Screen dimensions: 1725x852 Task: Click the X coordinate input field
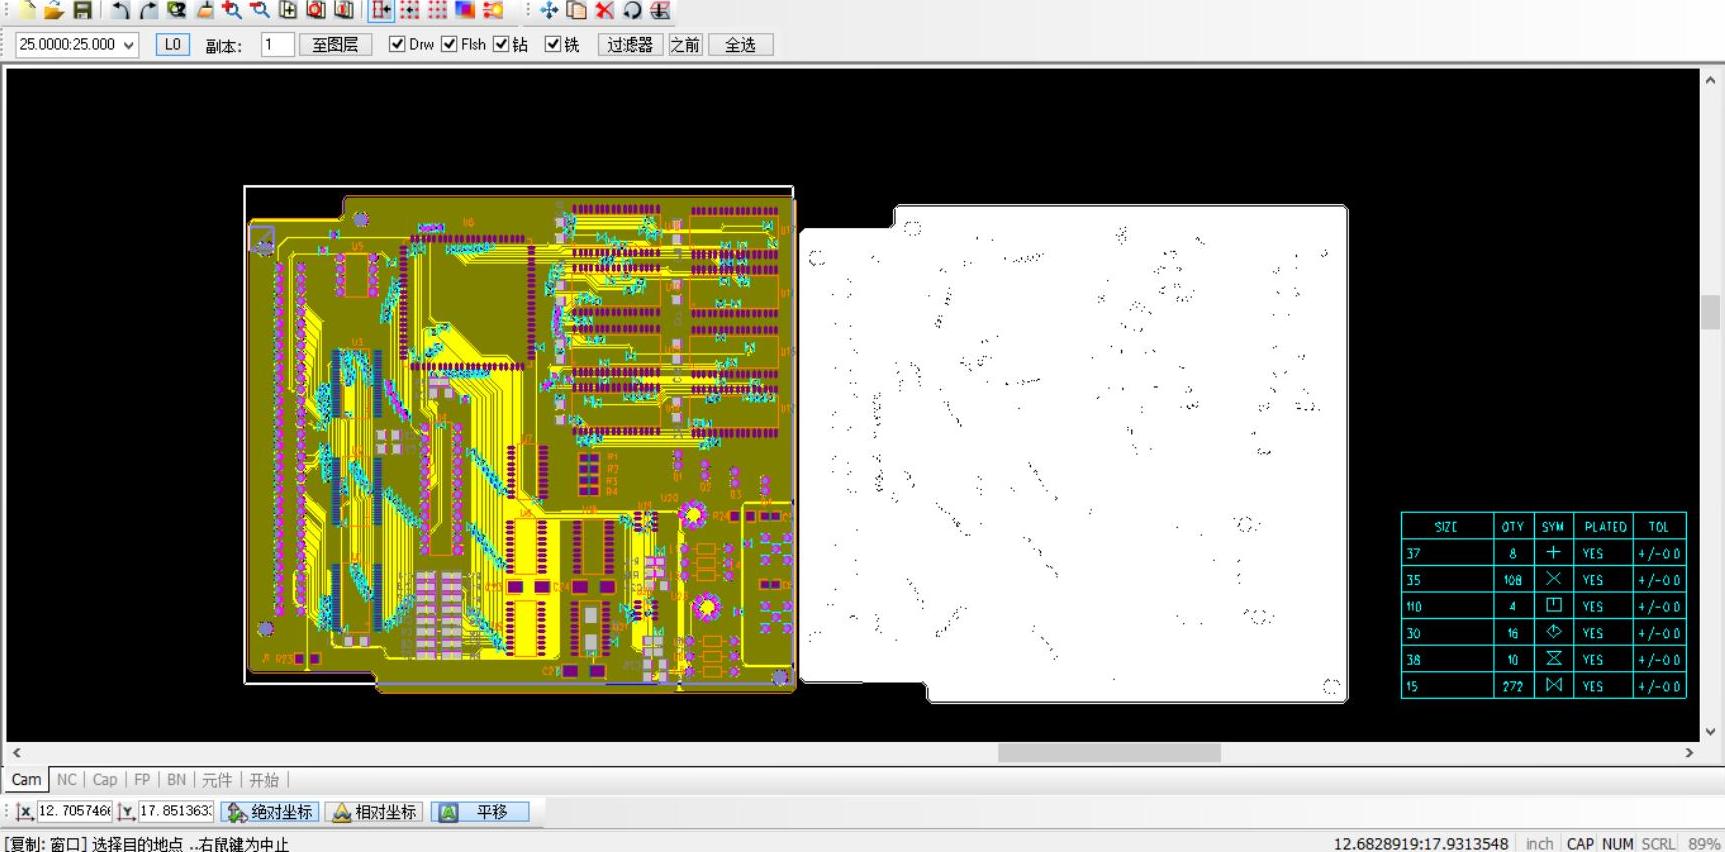74,811
